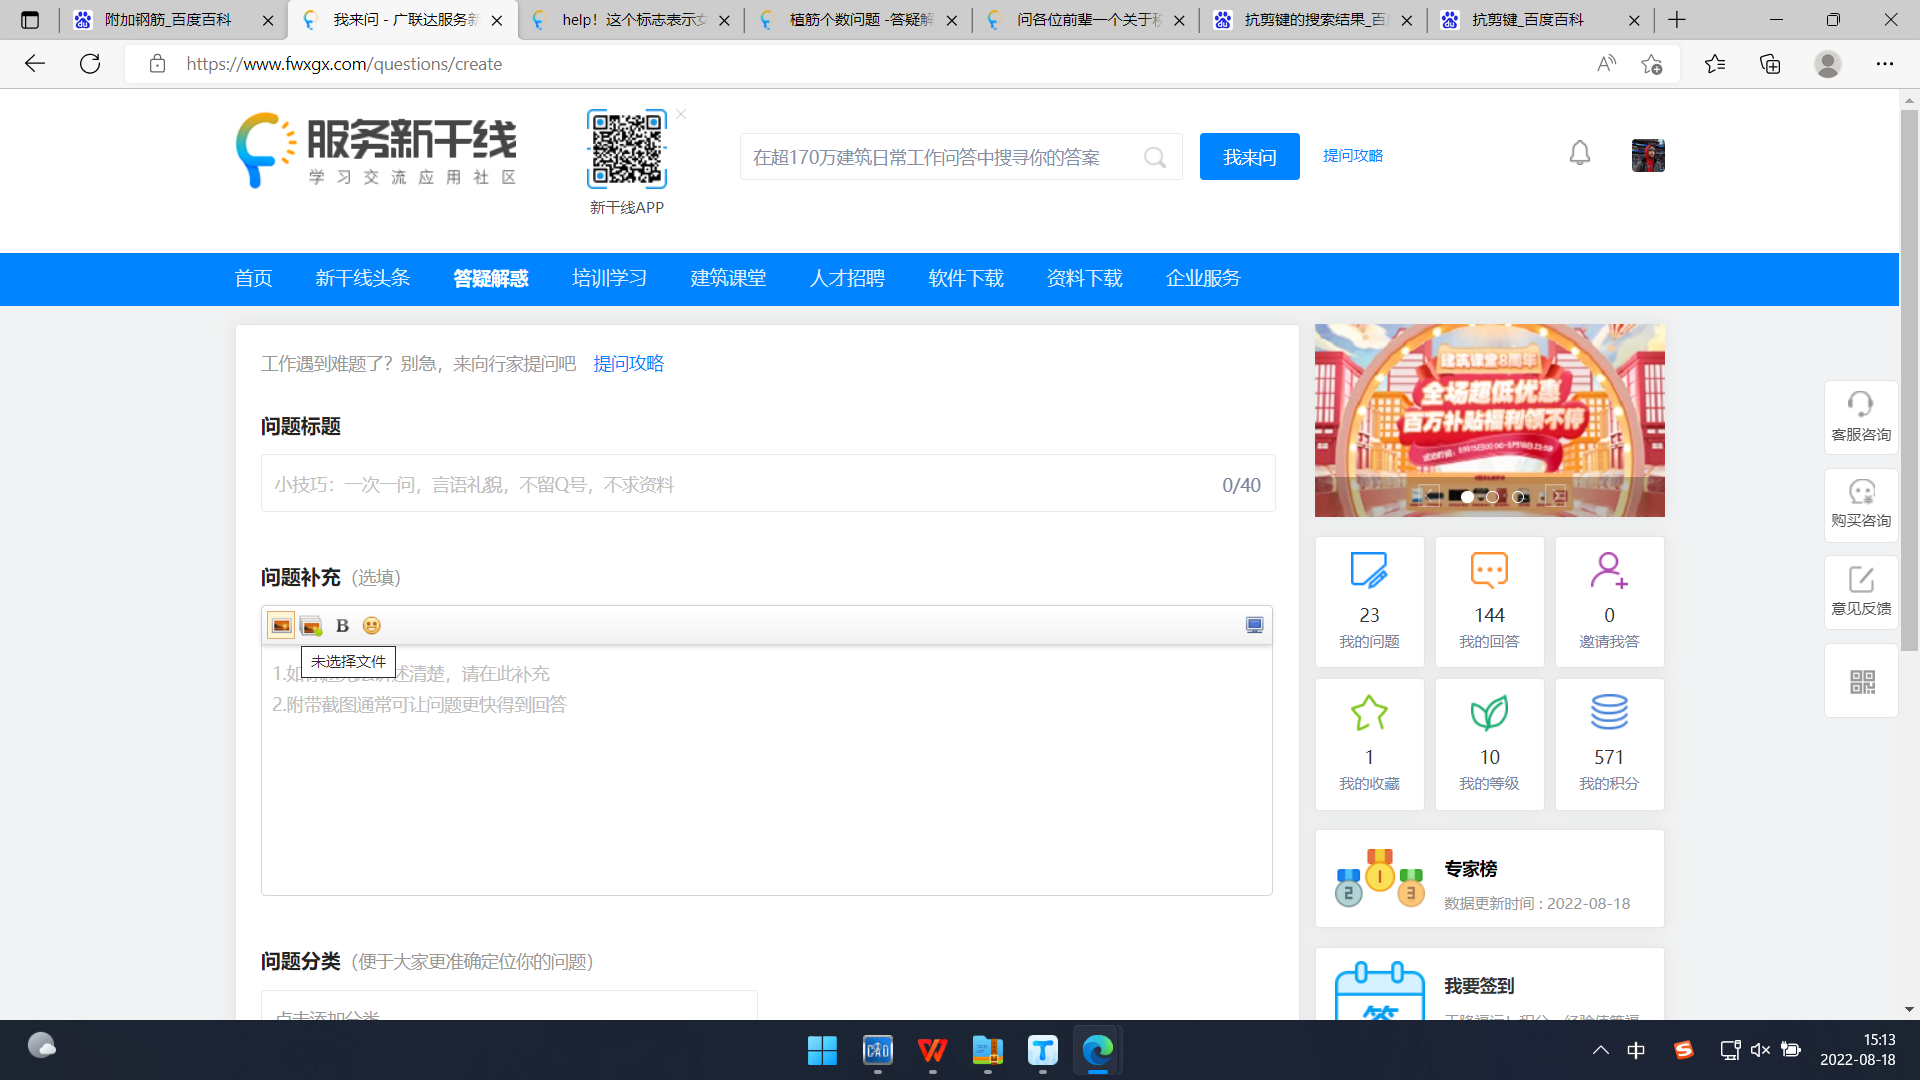Open browser settings ellipsis menu
Screen dimensions: 1920x1080
point(1884,64)
